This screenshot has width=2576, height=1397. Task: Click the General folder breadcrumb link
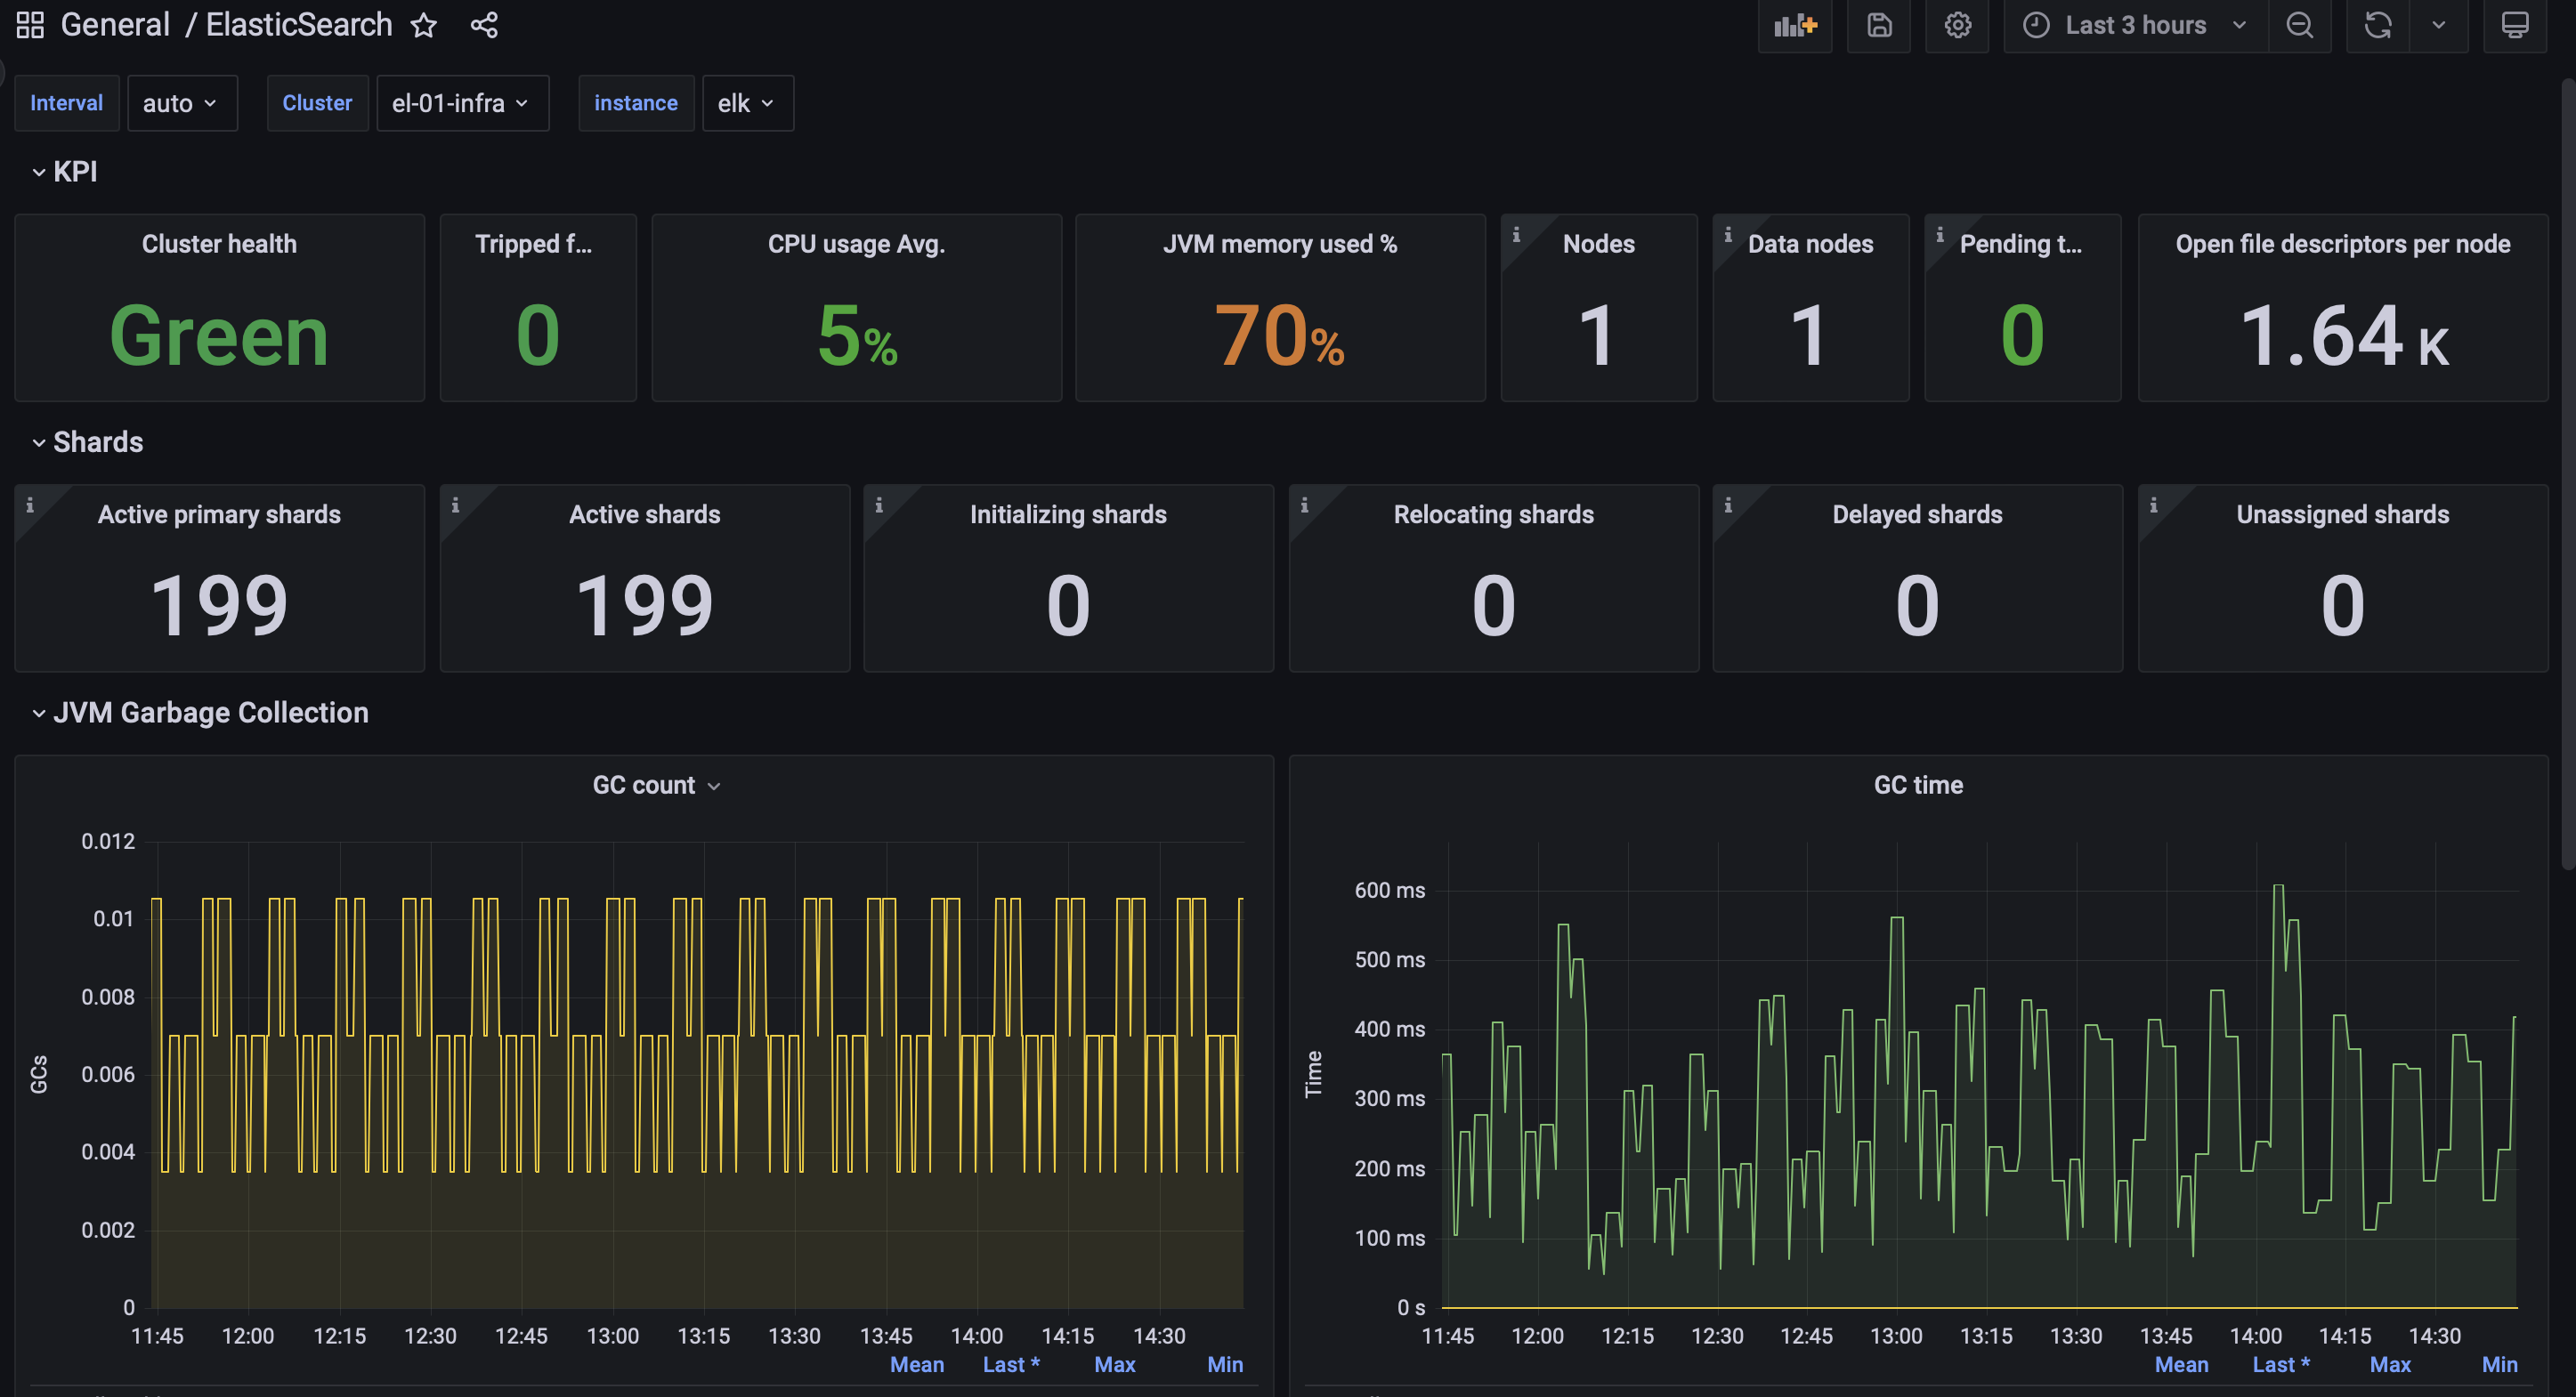[x=115, y=25]
